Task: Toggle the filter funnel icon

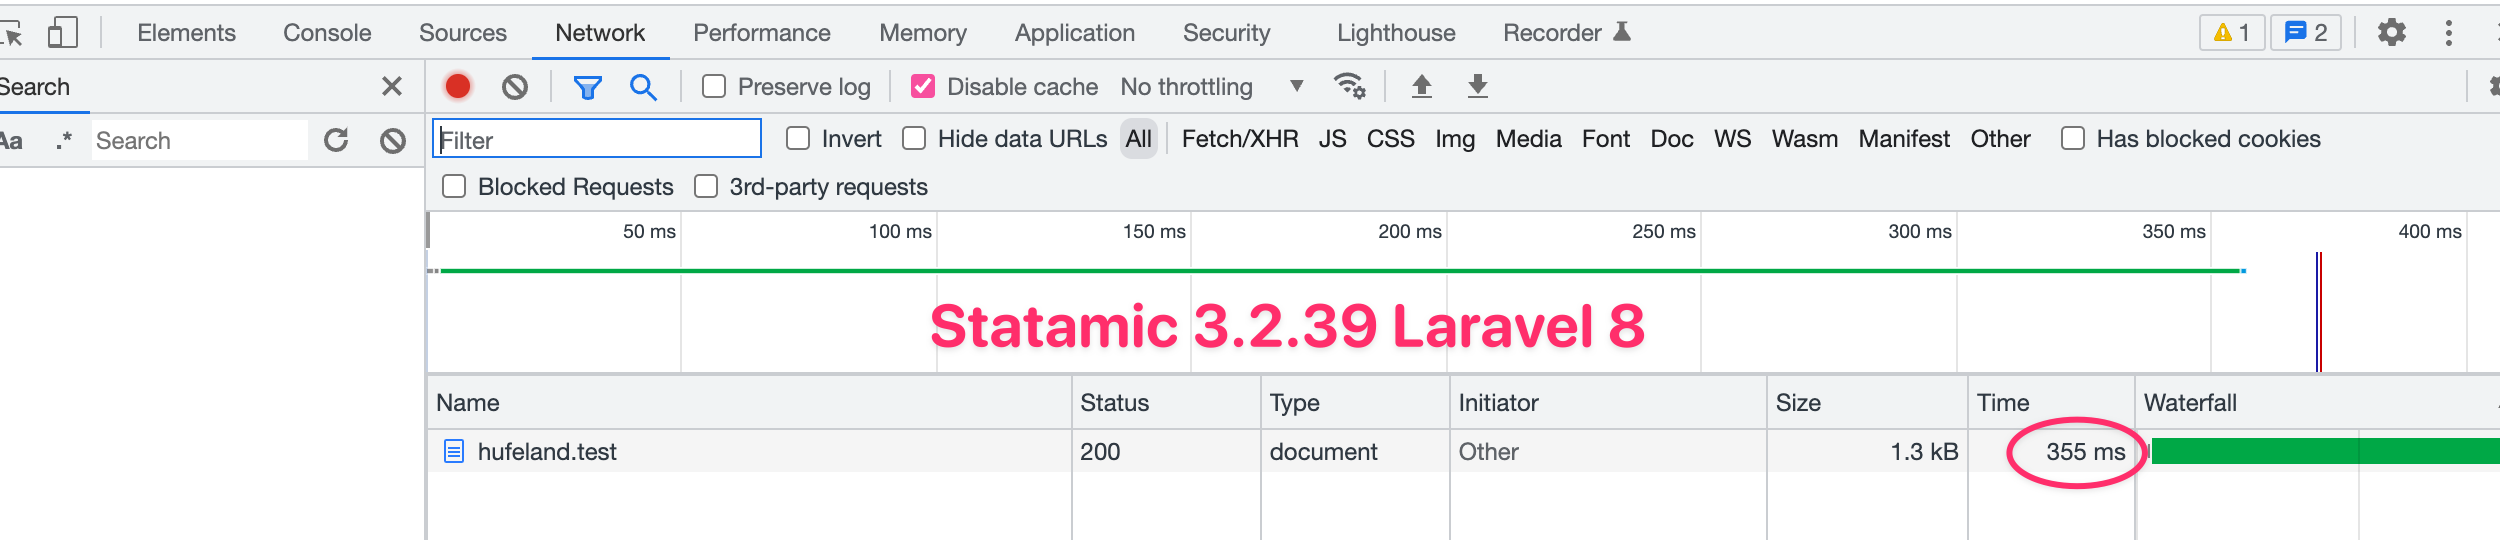Action: [587, 88]
